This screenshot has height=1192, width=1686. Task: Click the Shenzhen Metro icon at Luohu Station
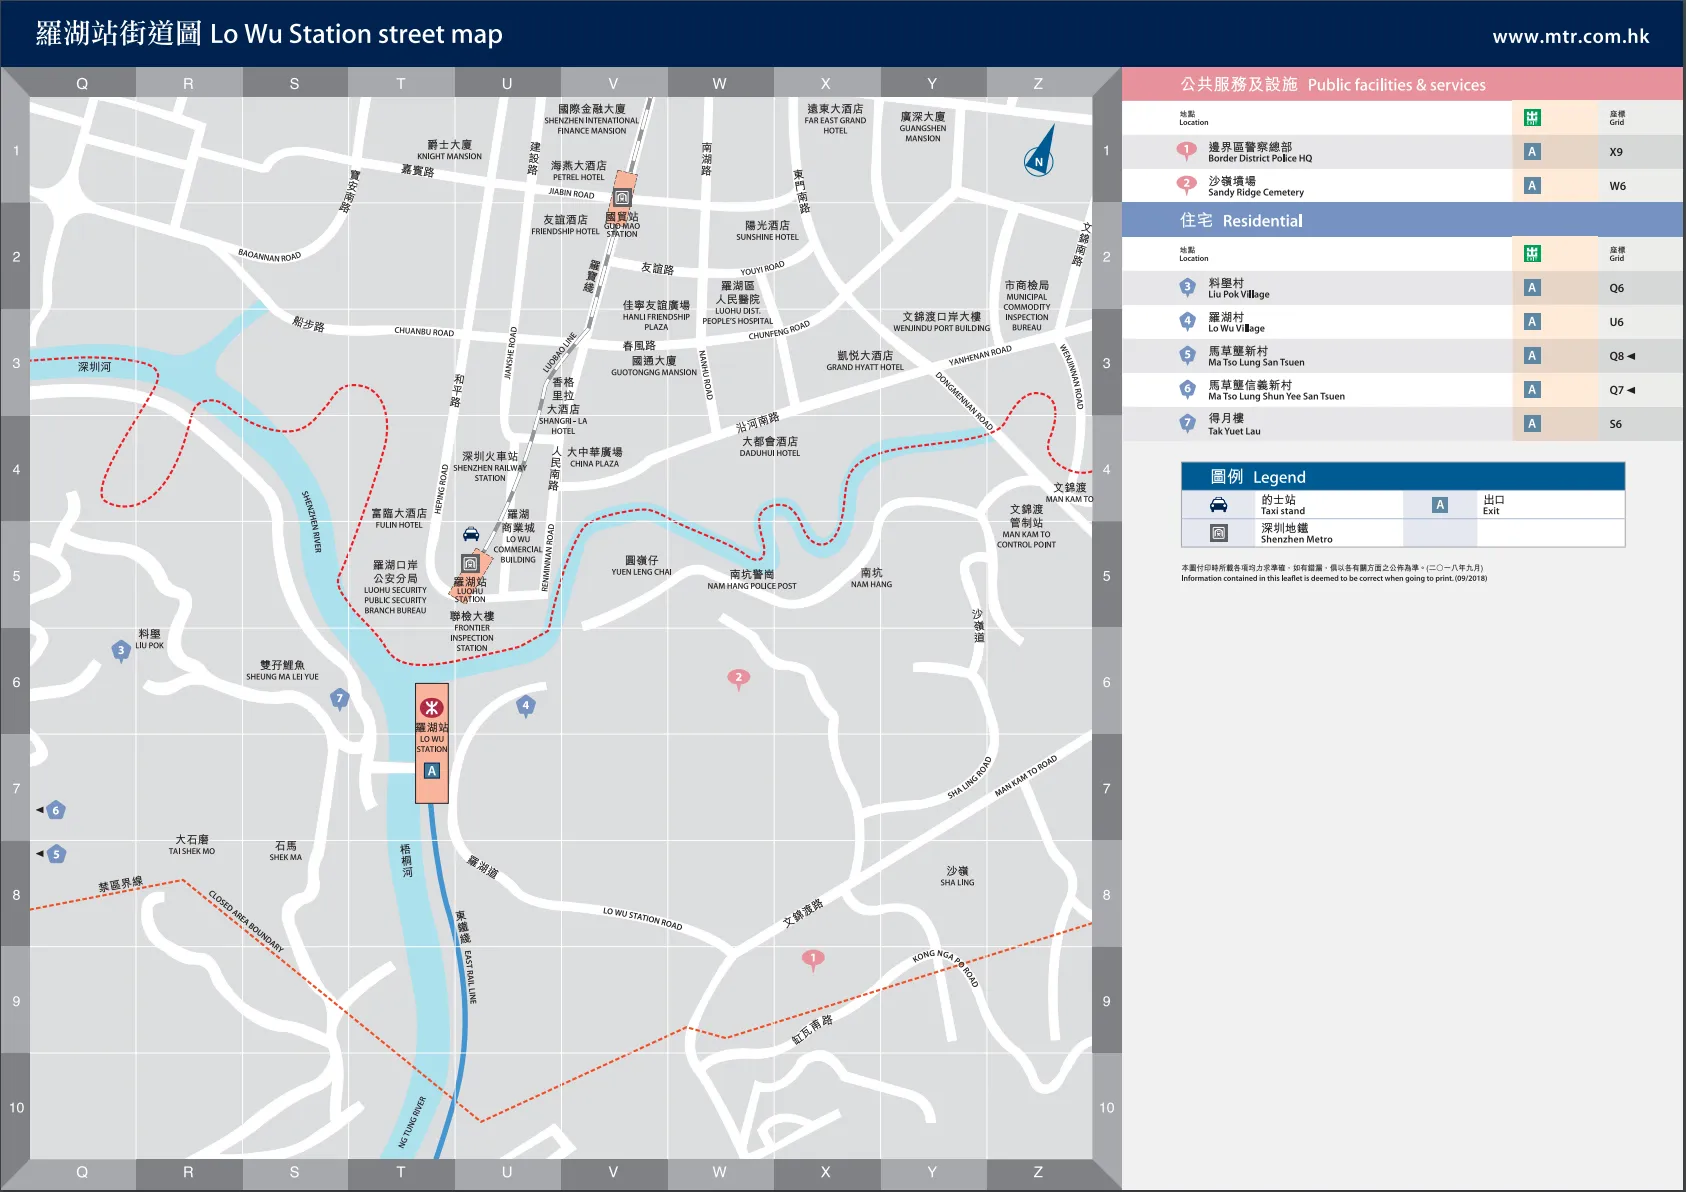[x=470, y=564]
